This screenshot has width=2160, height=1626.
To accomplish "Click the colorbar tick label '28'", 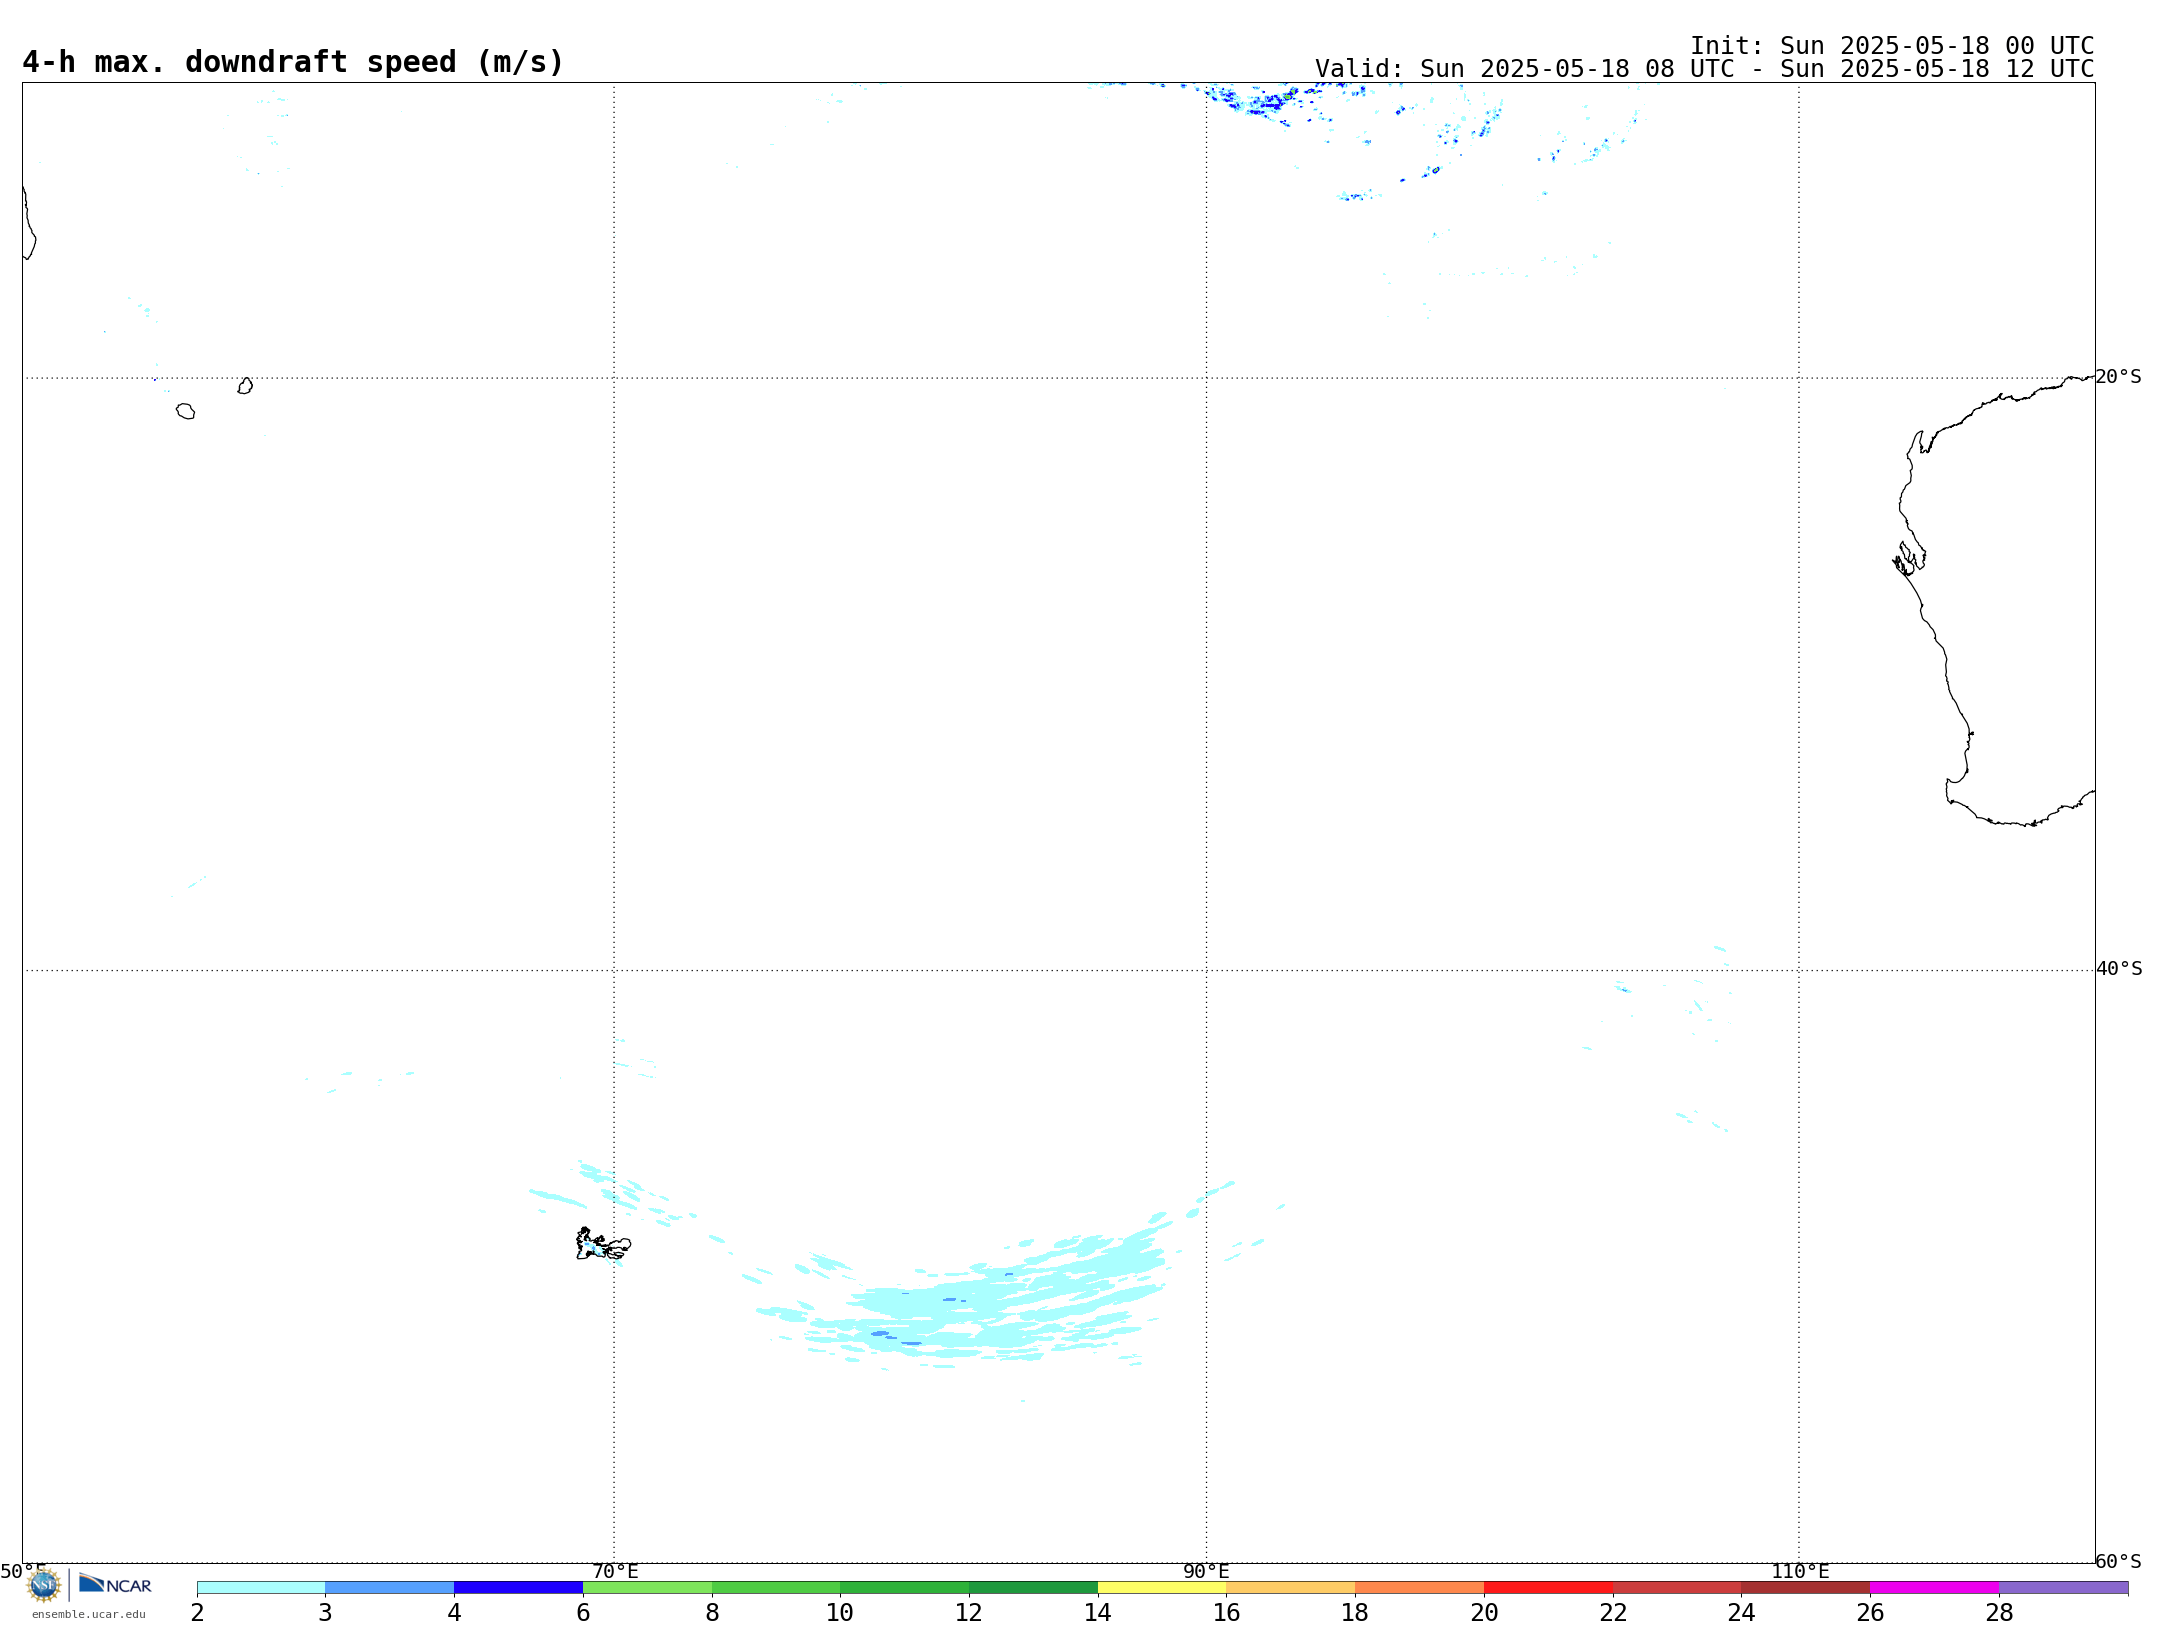I will [x=1999, y=1612].
